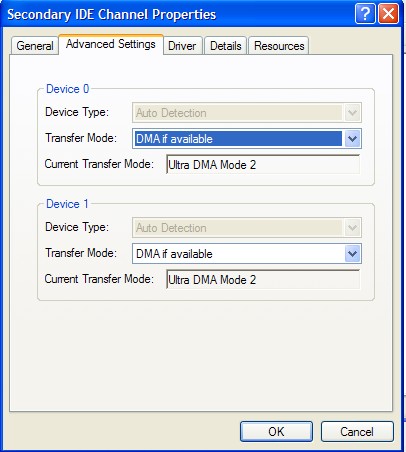Go to the Details tab

click(x=226, y=46)
